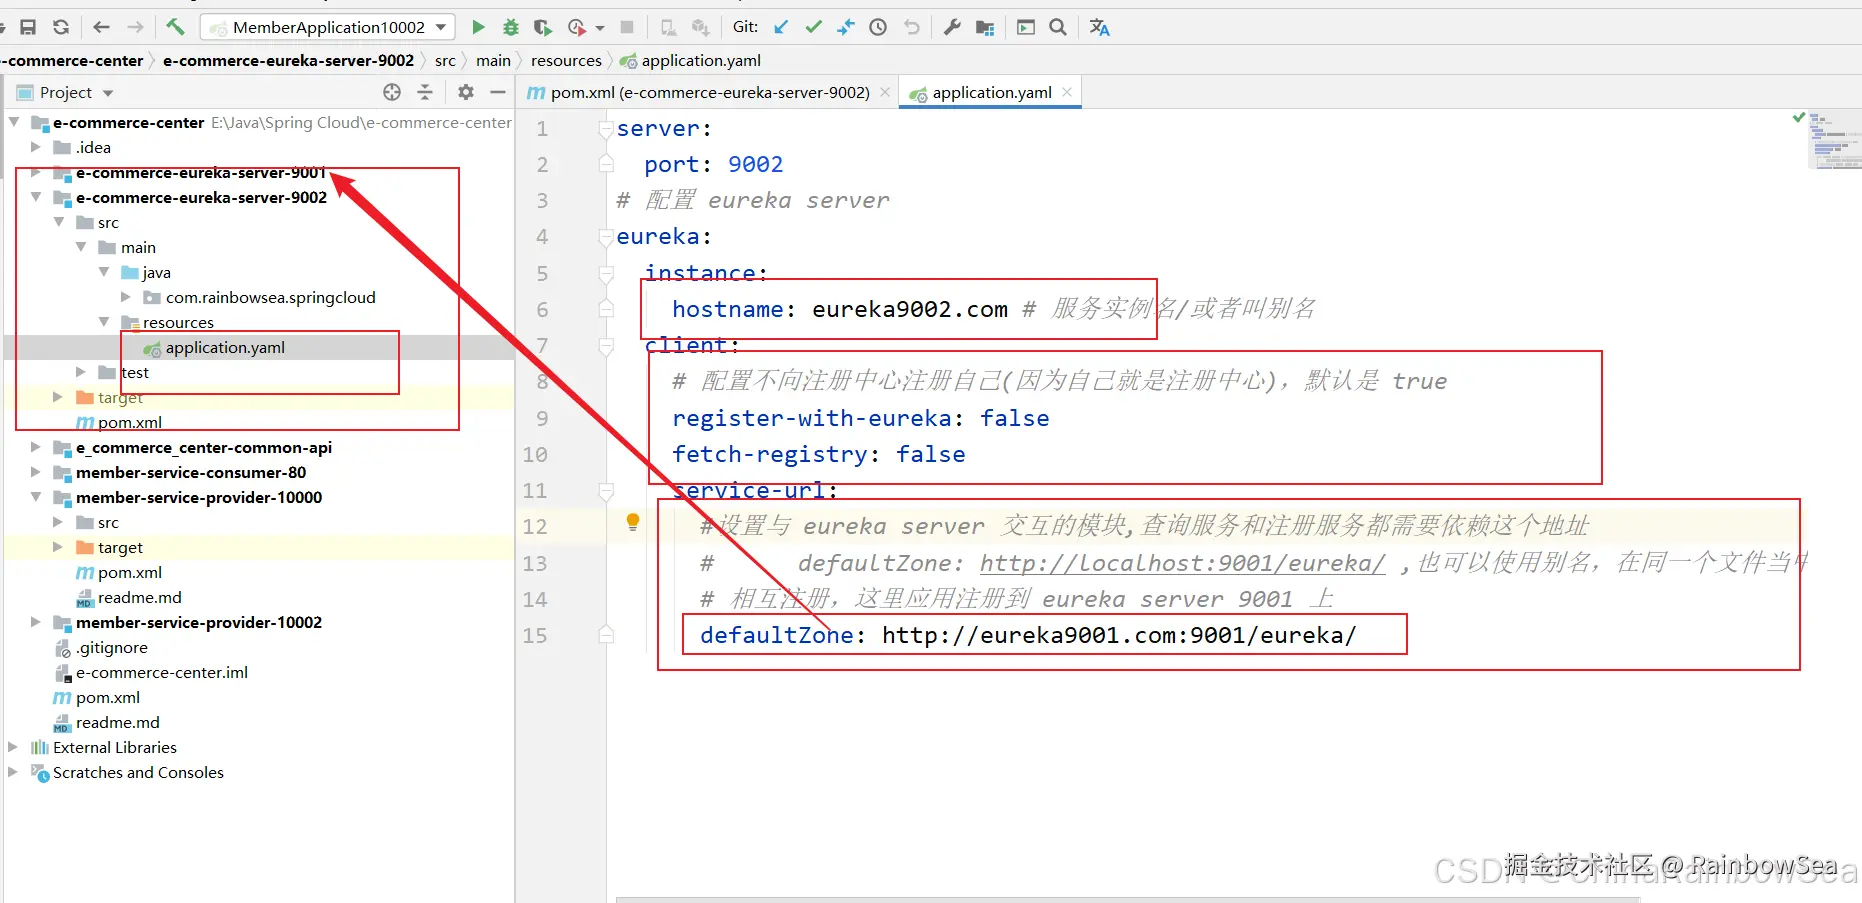Open the localhost:9001/eureka link on line 13
Image resolution: width=1862 pixels, height=903 pixels.
tap(1182, 563)
